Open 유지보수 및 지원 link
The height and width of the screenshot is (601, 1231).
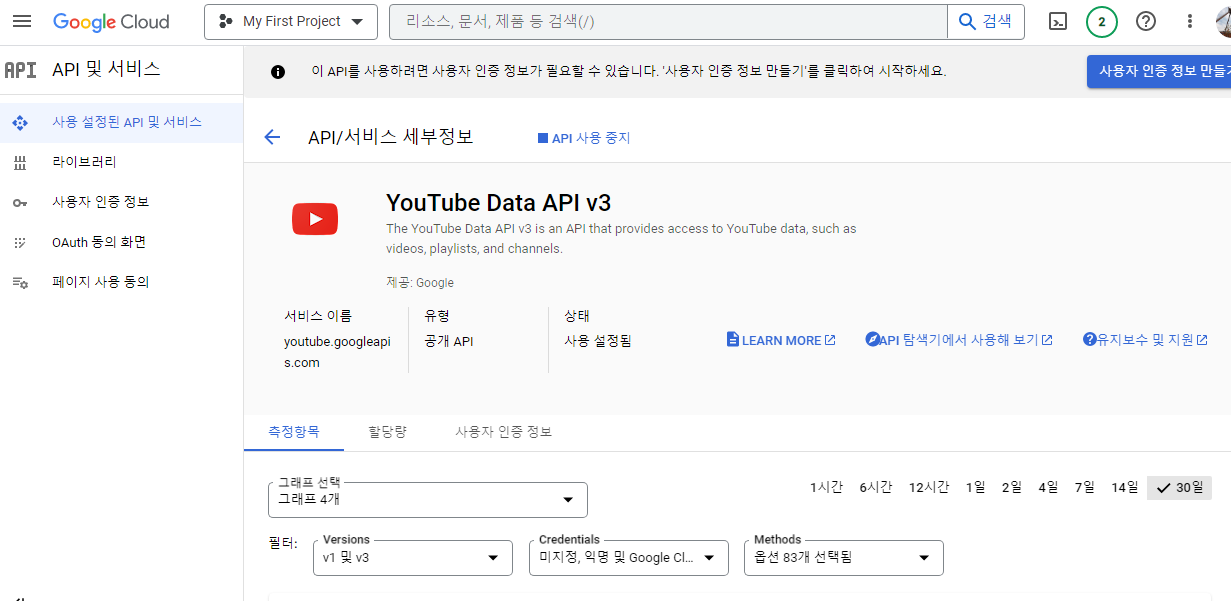1145,340
